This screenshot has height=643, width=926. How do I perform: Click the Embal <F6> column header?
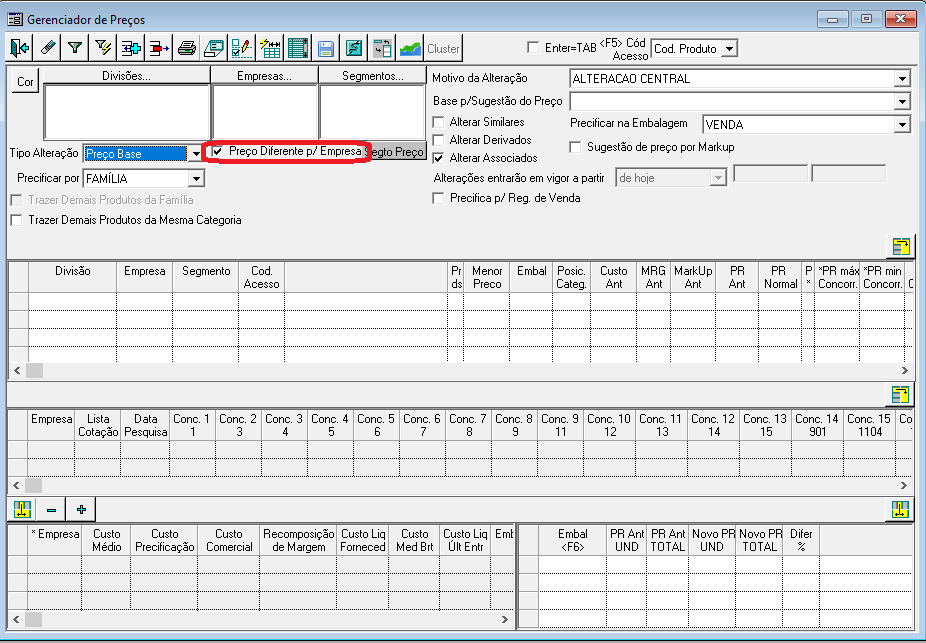point(572,540)
